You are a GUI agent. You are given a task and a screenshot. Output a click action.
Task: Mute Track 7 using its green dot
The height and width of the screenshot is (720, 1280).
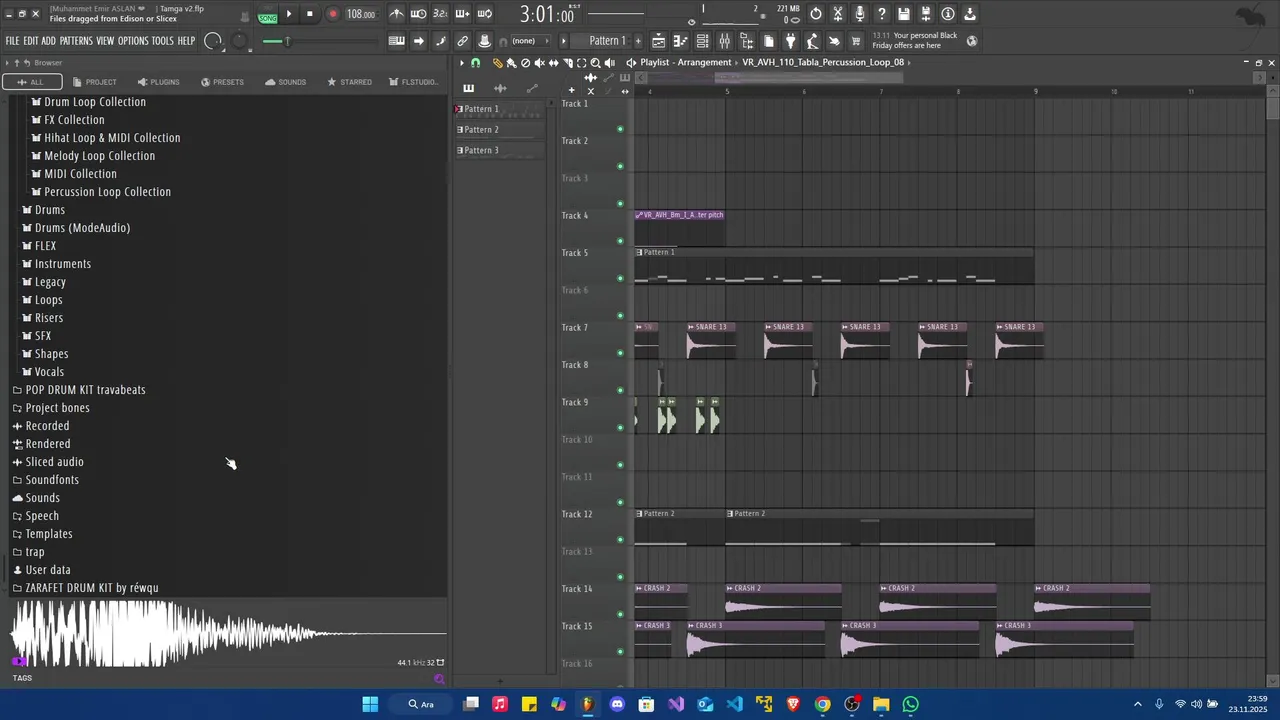pos(620,353)
